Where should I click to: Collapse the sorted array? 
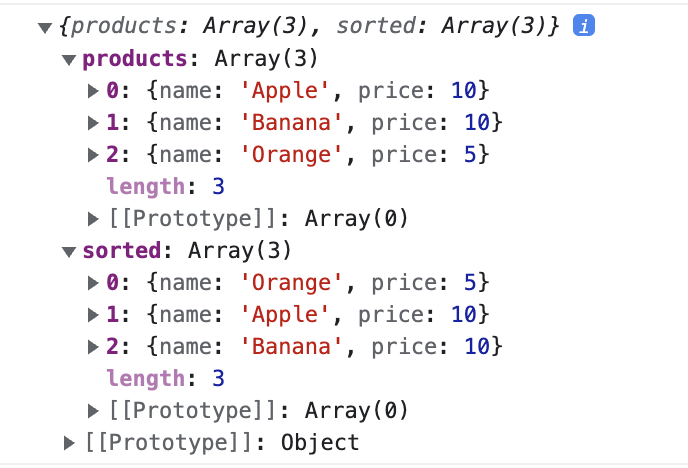click(x=69, y=252)
